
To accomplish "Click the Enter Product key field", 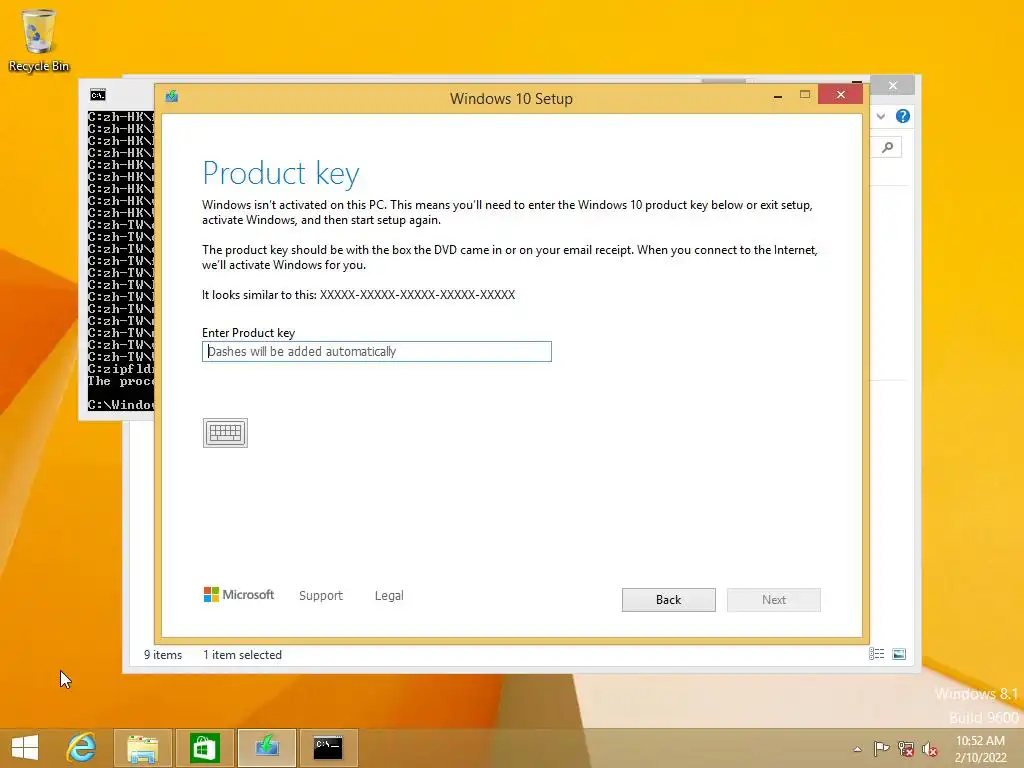I will 377,351.
